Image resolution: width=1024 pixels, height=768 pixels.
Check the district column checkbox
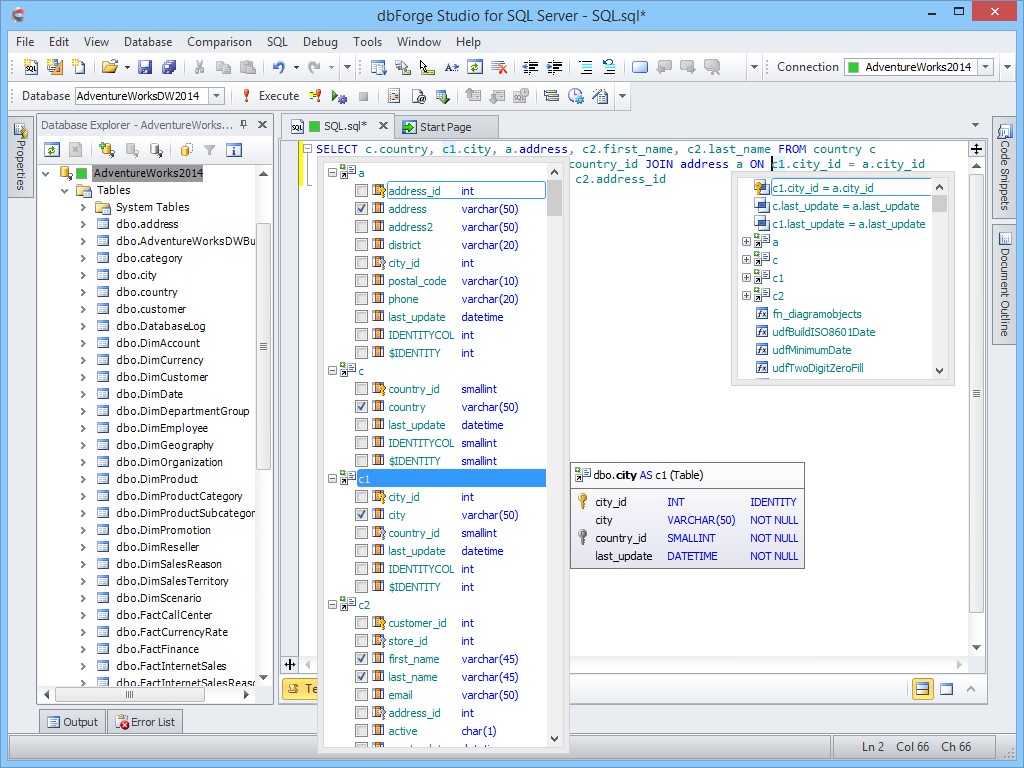361,245
